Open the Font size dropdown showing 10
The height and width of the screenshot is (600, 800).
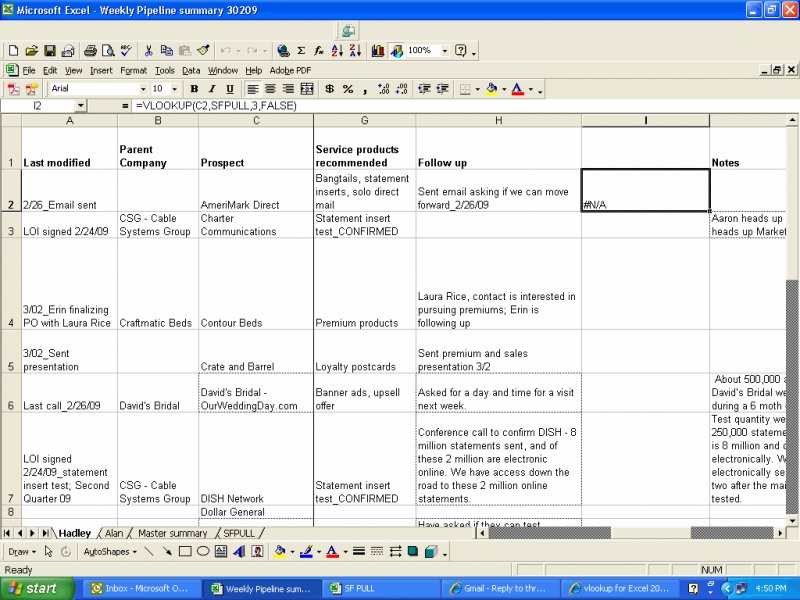174,89
